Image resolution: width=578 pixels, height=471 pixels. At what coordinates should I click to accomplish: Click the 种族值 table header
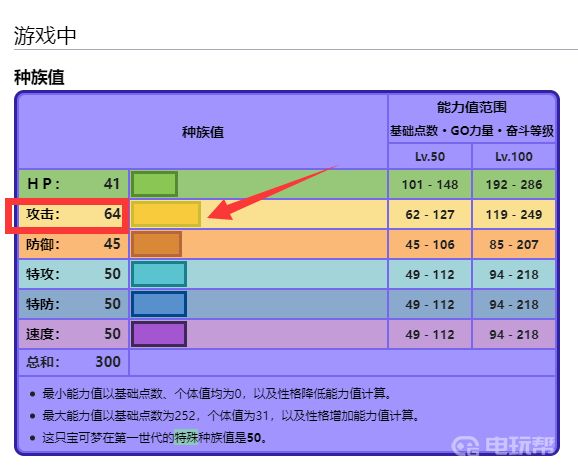coord(203,132)
